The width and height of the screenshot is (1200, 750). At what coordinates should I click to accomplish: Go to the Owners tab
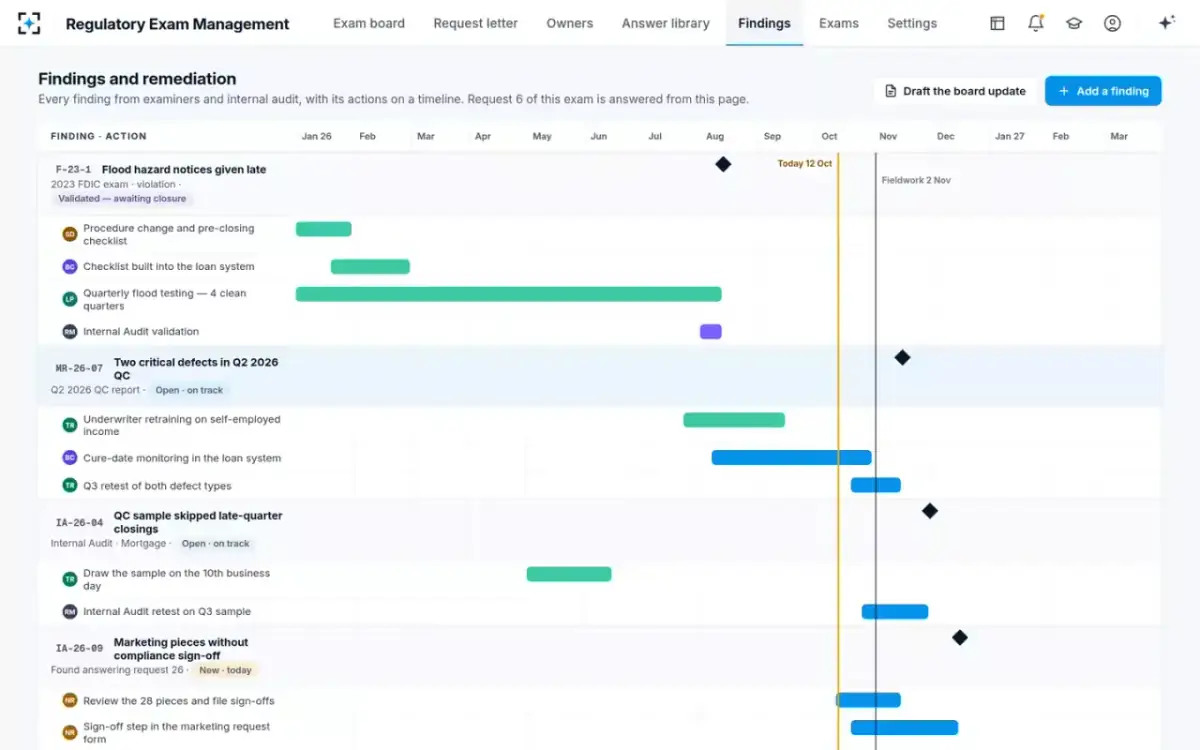click(570, 23)
